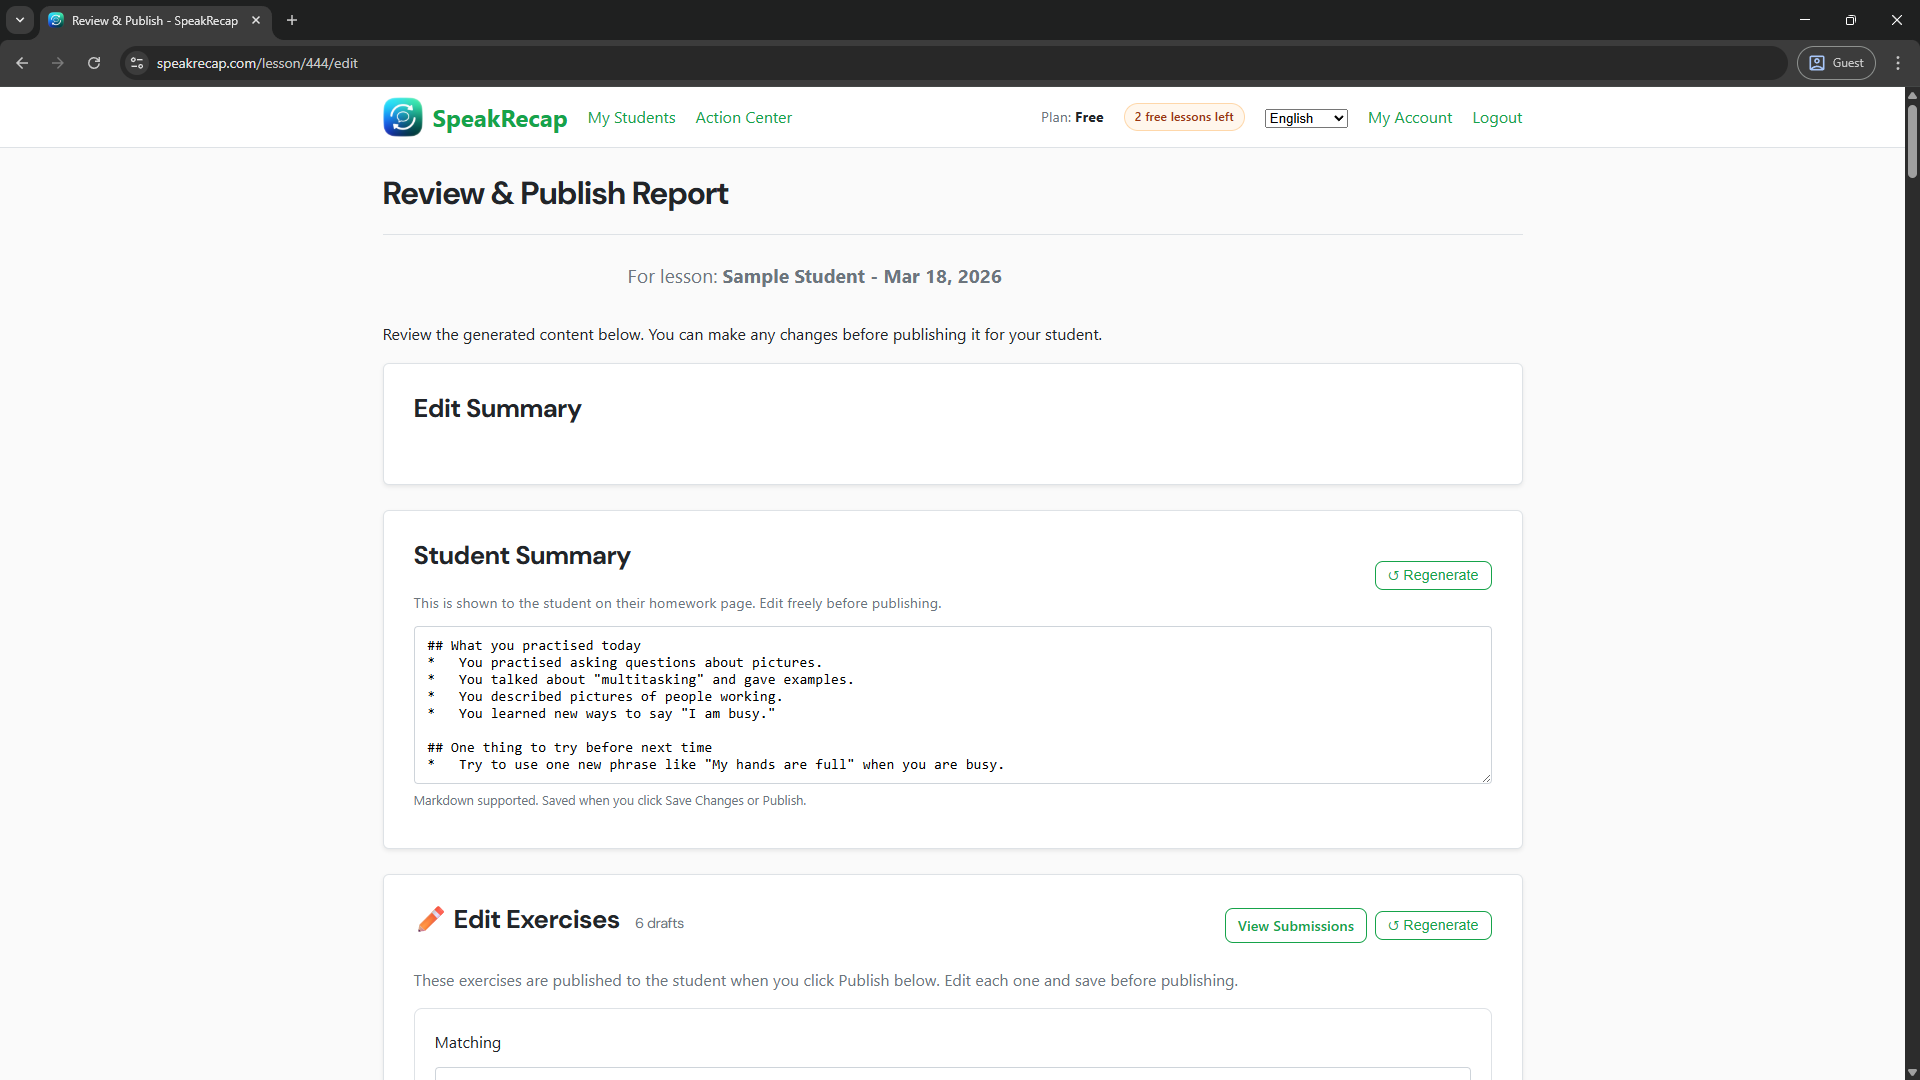Click the SpeakRecap logo icon
Viewport: 1920px width, 1080px height.
[x=402, y=118]
